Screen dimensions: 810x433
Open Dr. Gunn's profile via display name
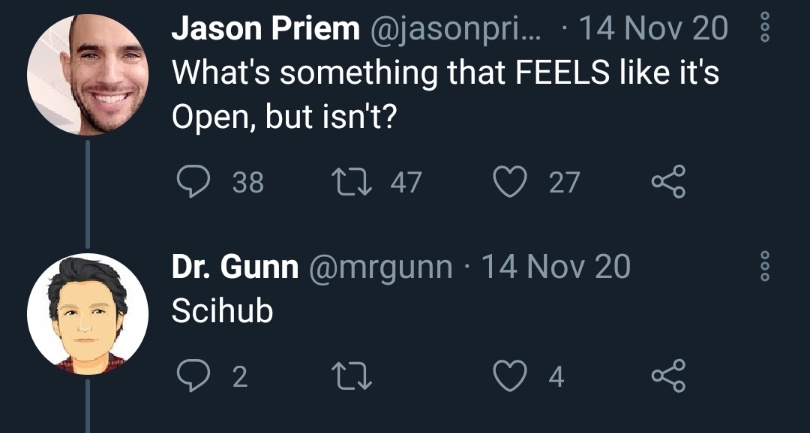235,268
